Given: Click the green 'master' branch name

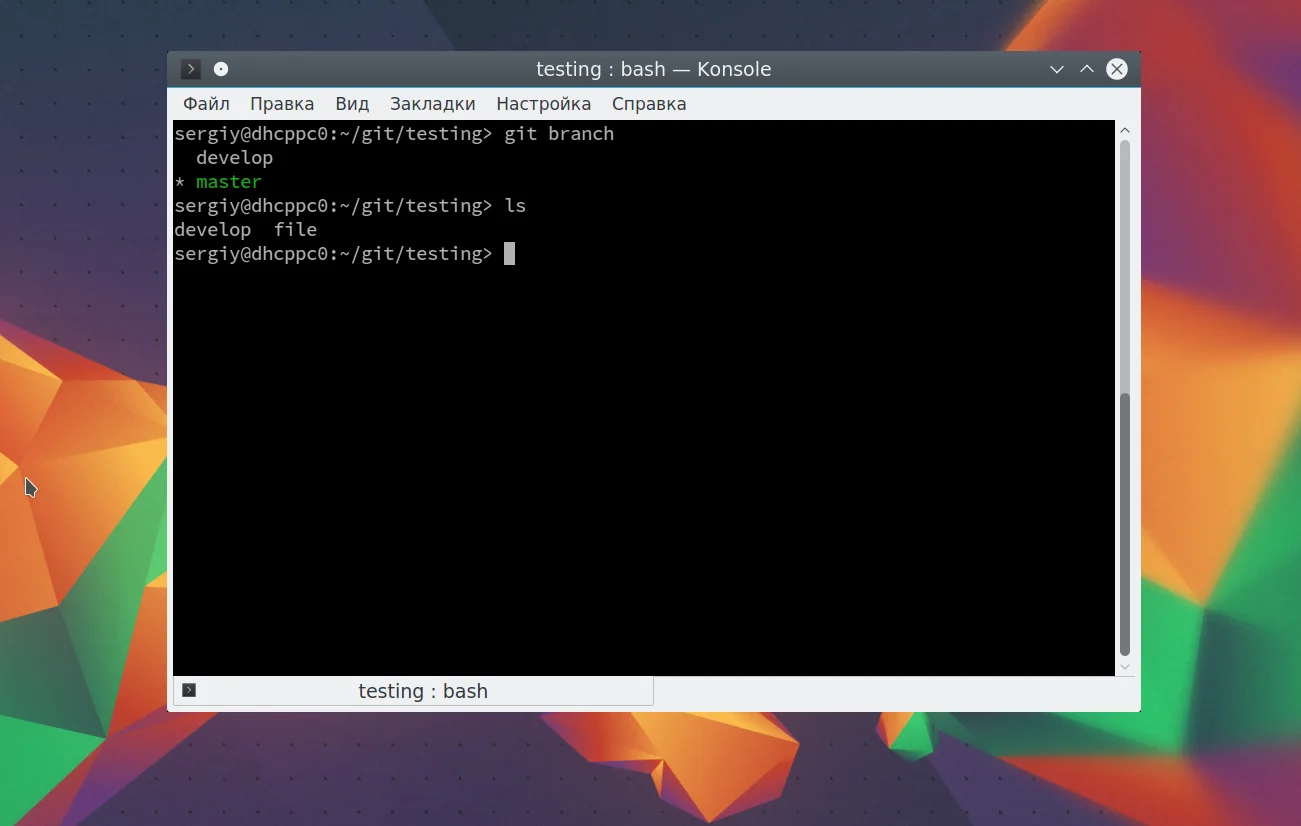Looking at the screenshot, I should tap(229, 182).
